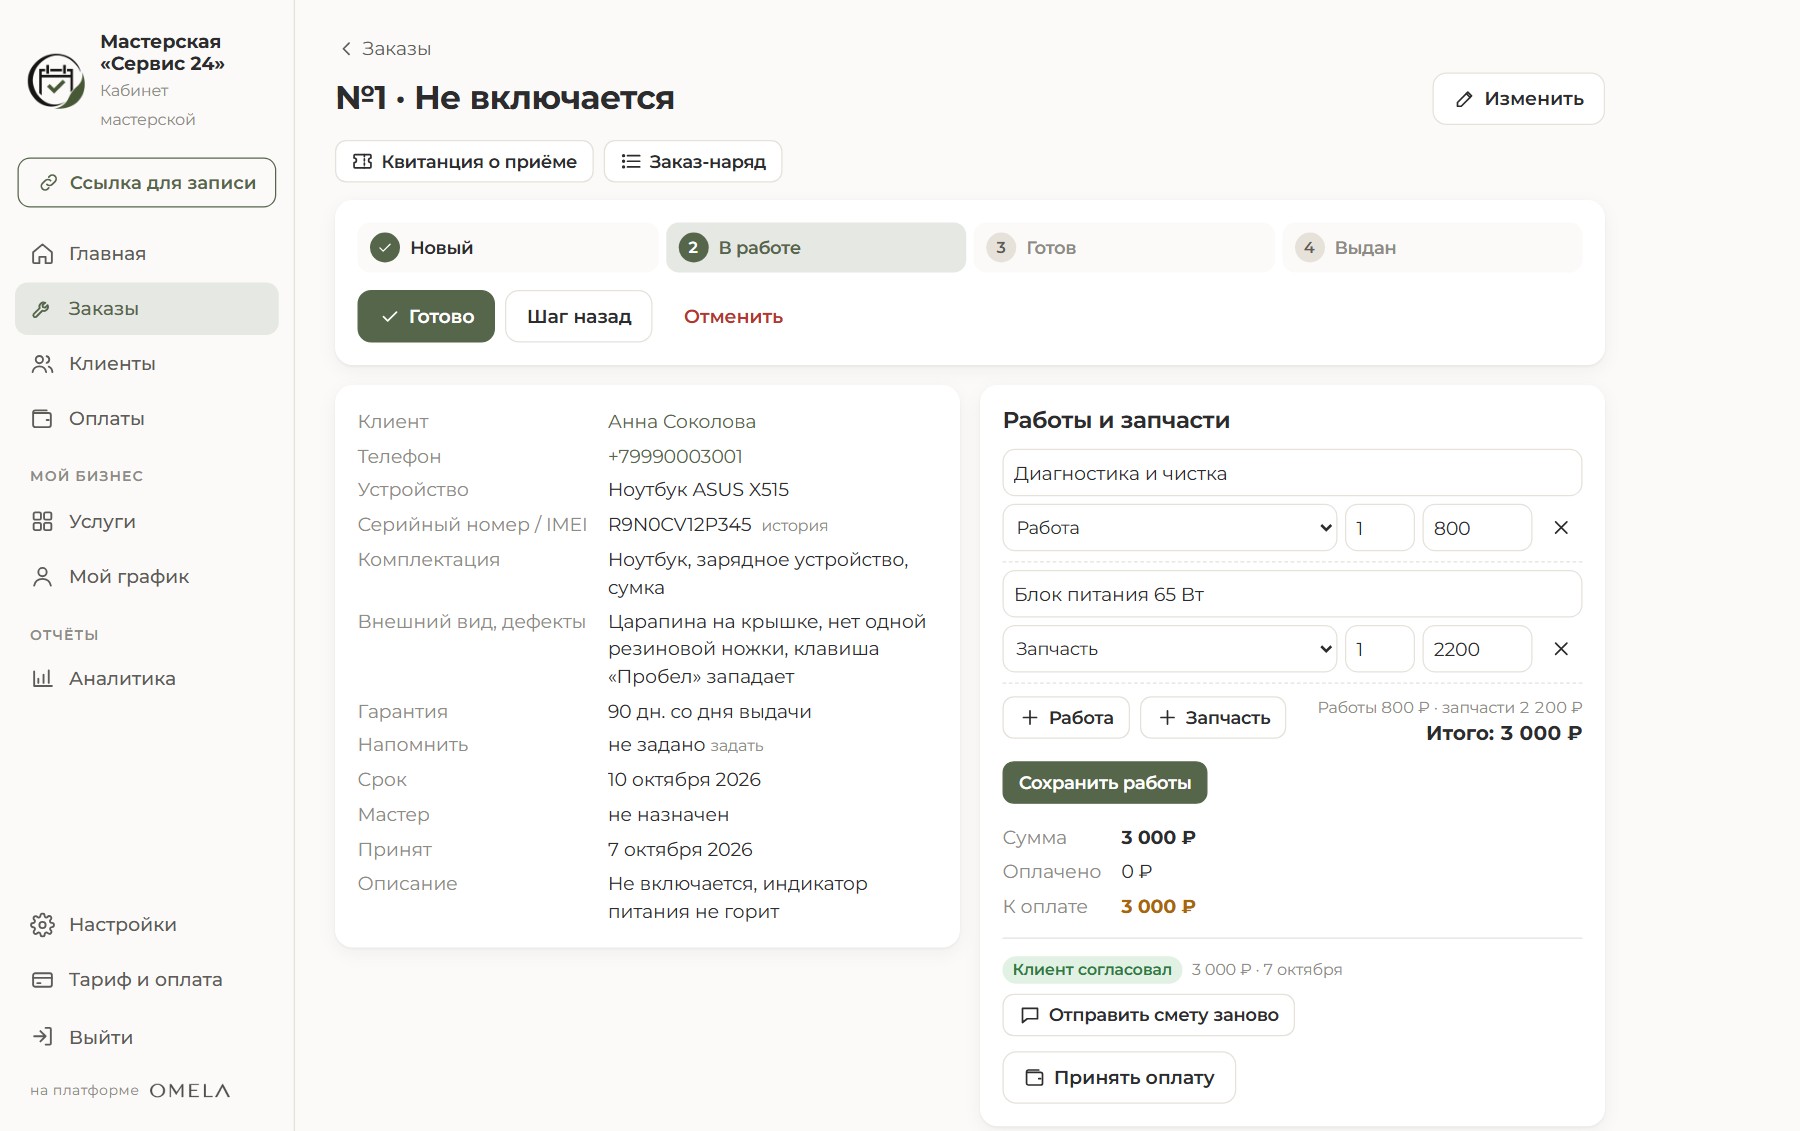Click the pencil icon in Изменить button
Image resolution: width=1800 pixels, height=1131 pixels.
[x=1464, y=99]
